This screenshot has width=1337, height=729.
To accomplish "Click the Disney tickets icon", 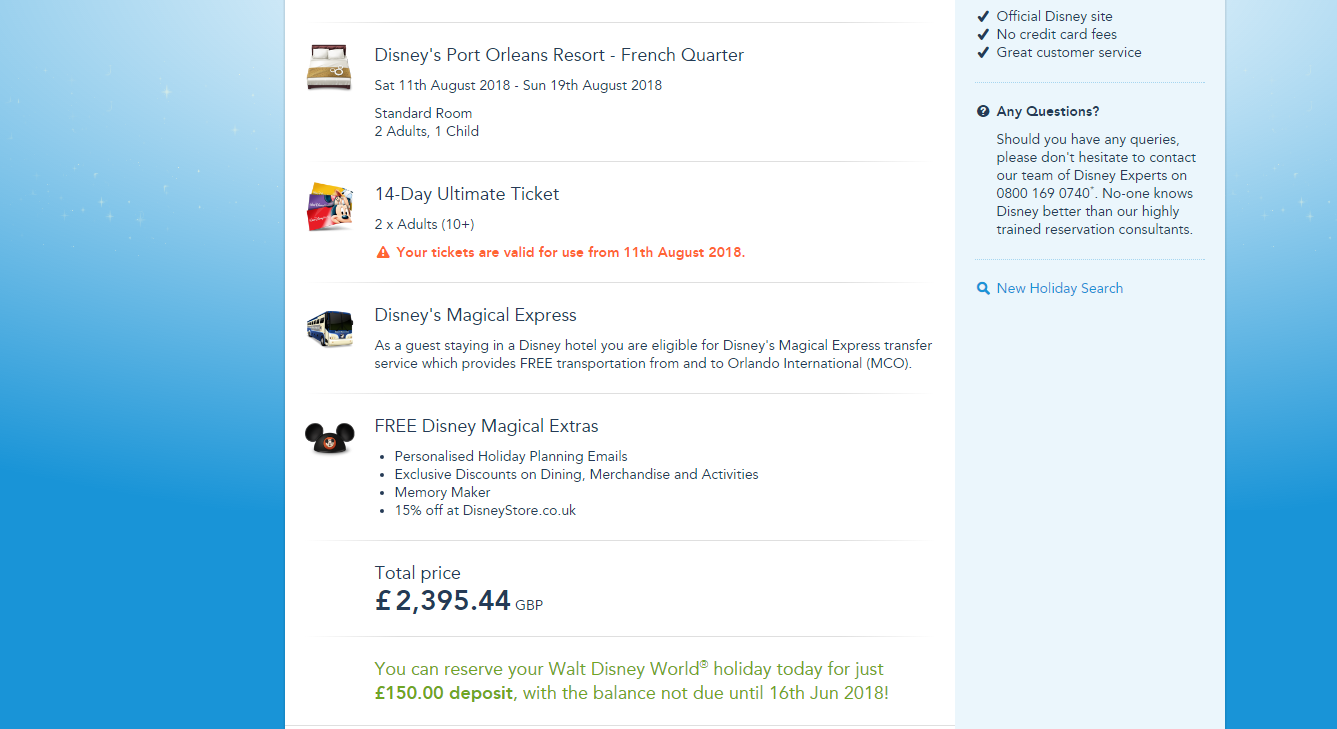I will 329,207.
